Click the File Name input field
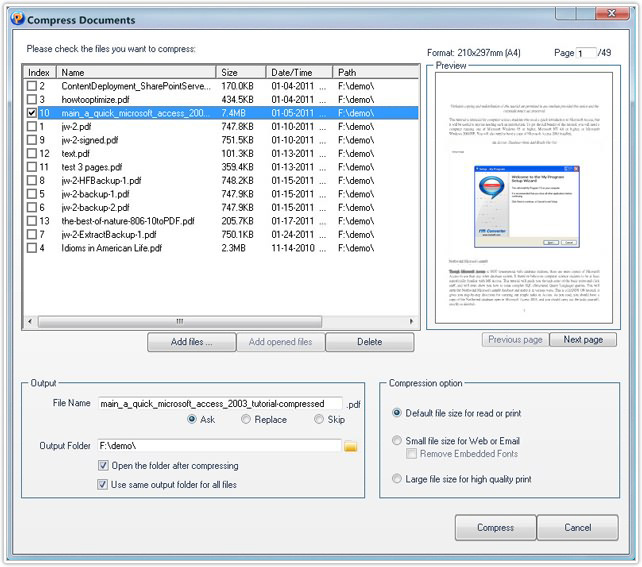Viewport: 642px width, 567px height. [x=220, y=404]
